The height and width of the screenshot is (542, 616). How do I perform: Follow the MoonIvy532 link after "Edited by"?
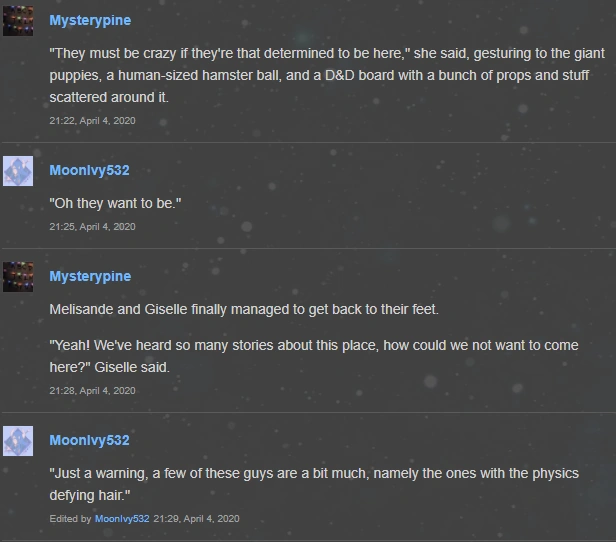(122, 519)
